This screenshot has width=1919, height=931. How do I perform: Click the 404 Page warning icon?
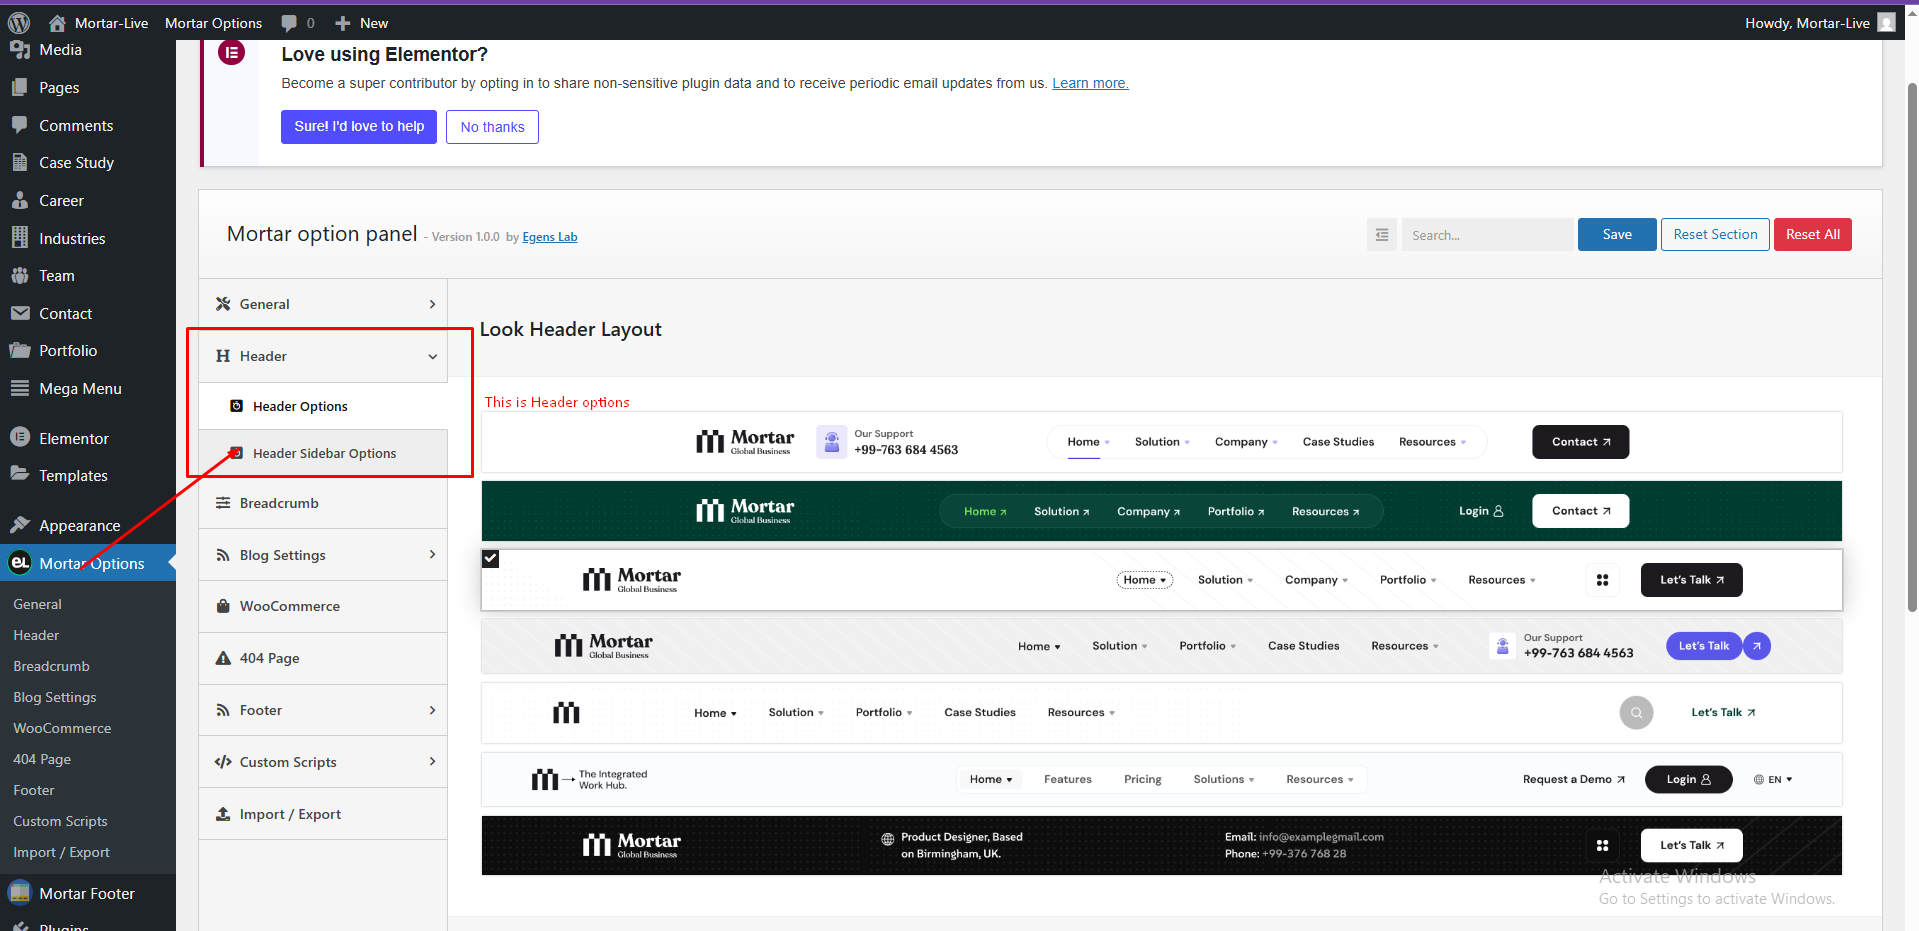223,658
